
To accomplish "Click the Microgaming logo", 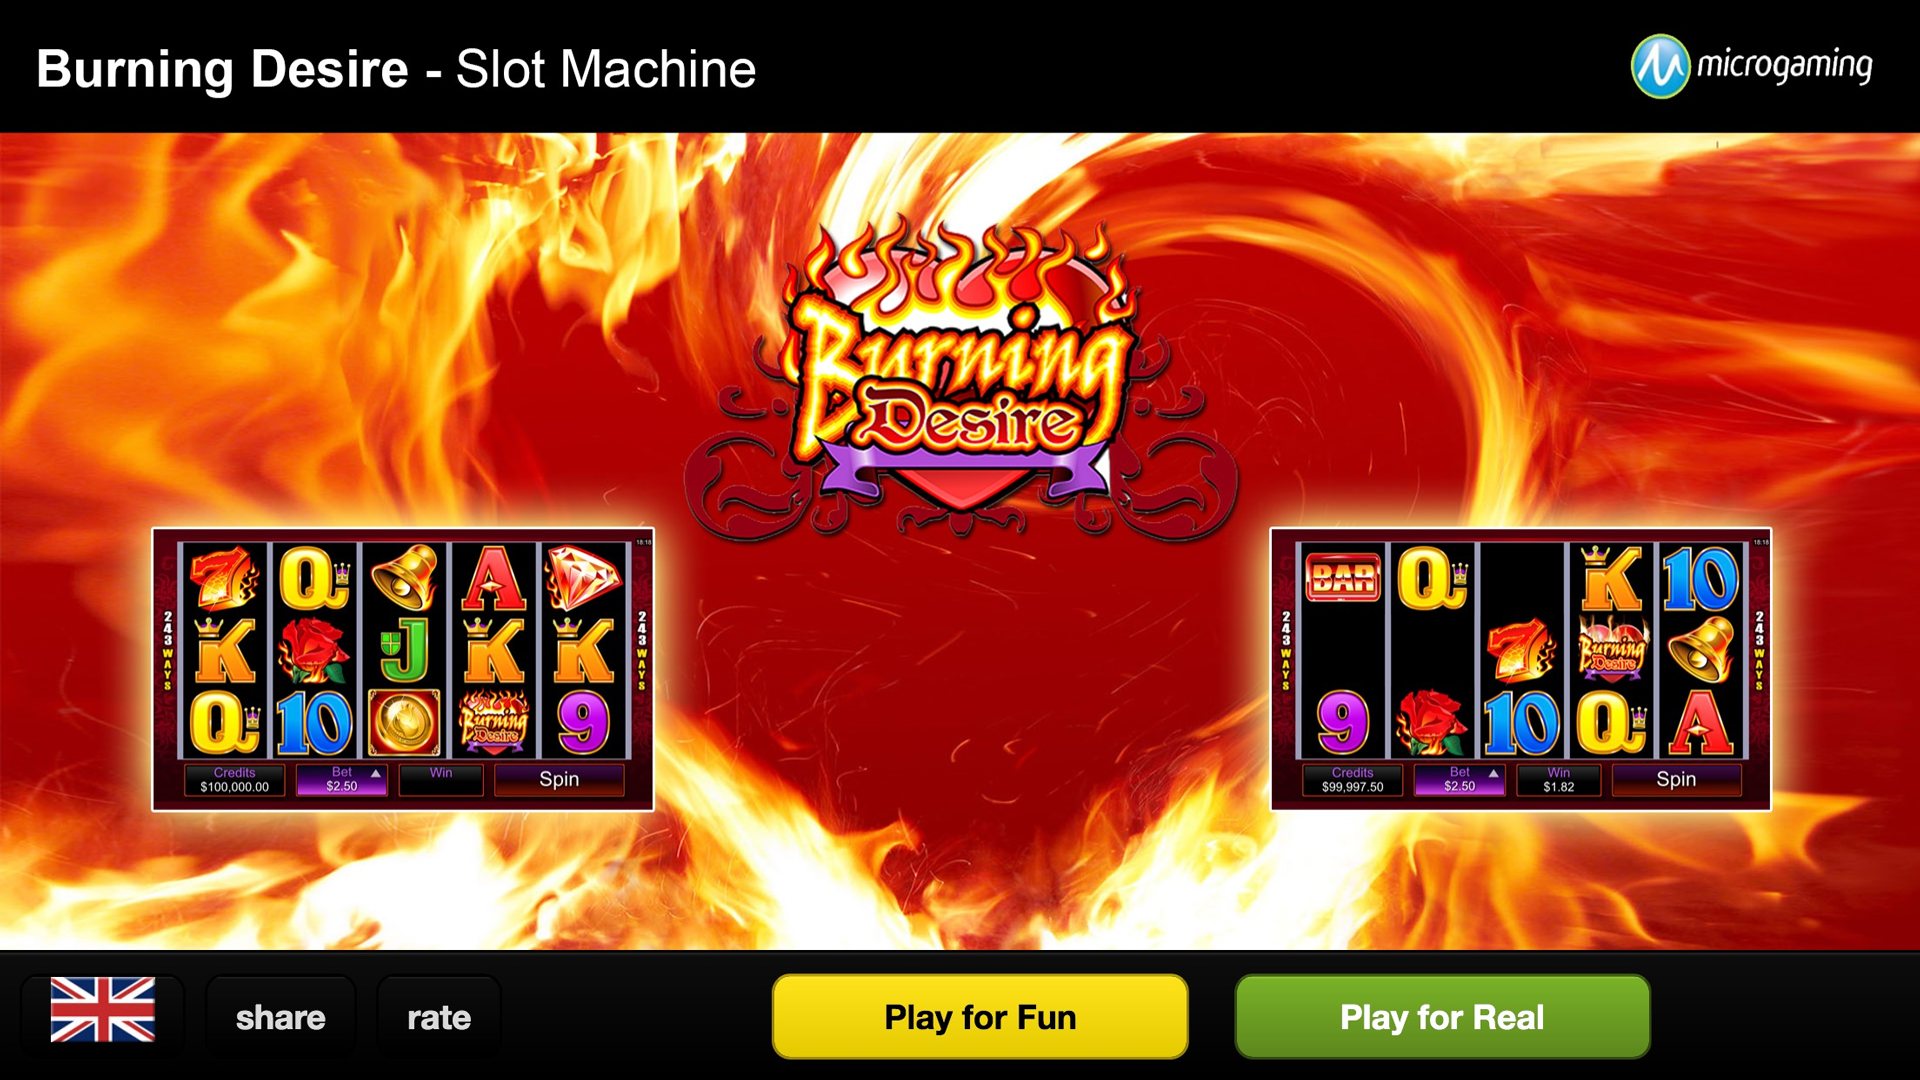I will (x=1751, y=66).
